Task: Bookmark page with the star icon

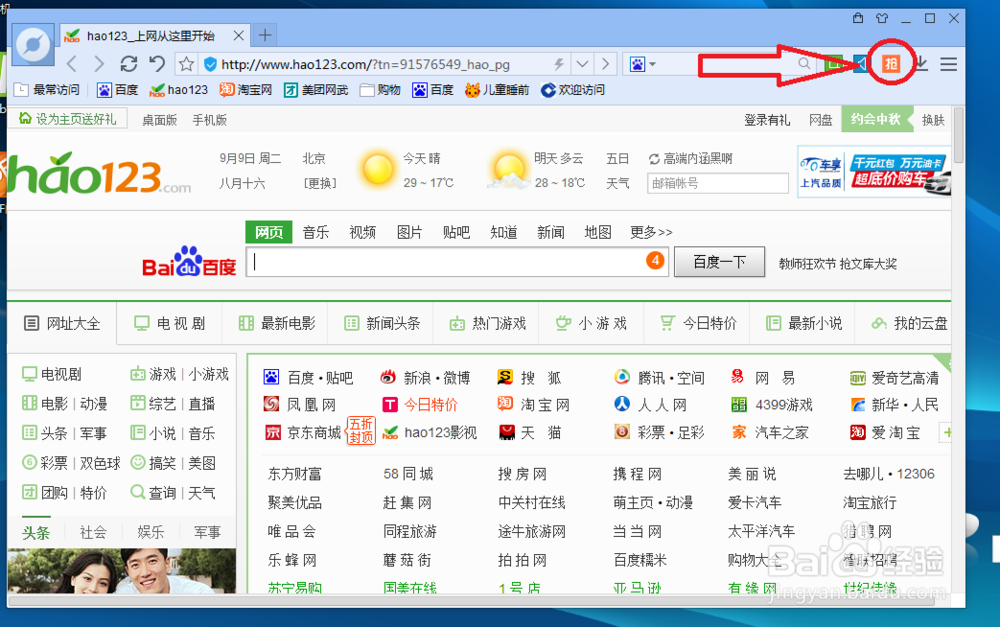Action: click(186, 64)
